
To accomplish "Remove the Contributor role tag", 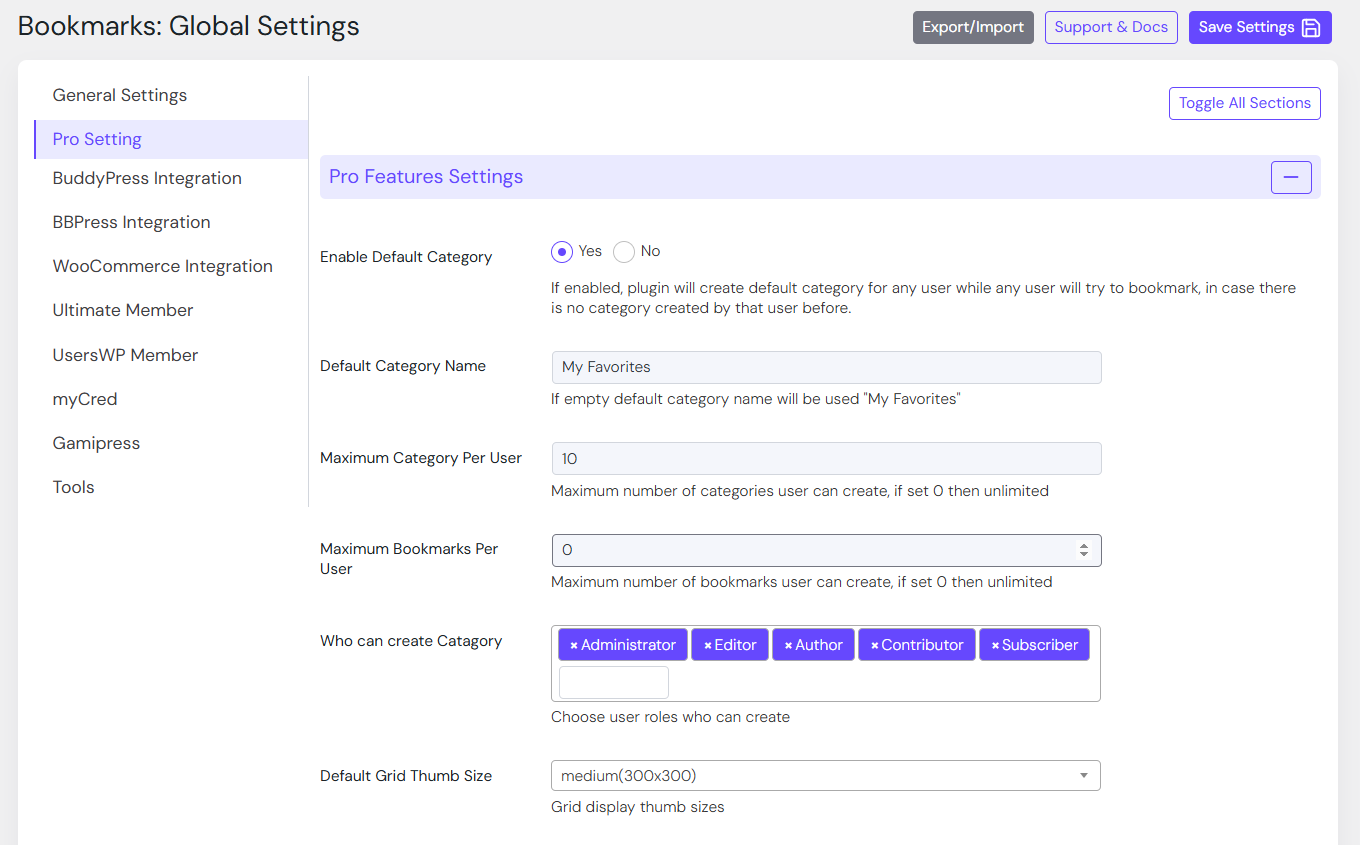I will pos(874,646).
